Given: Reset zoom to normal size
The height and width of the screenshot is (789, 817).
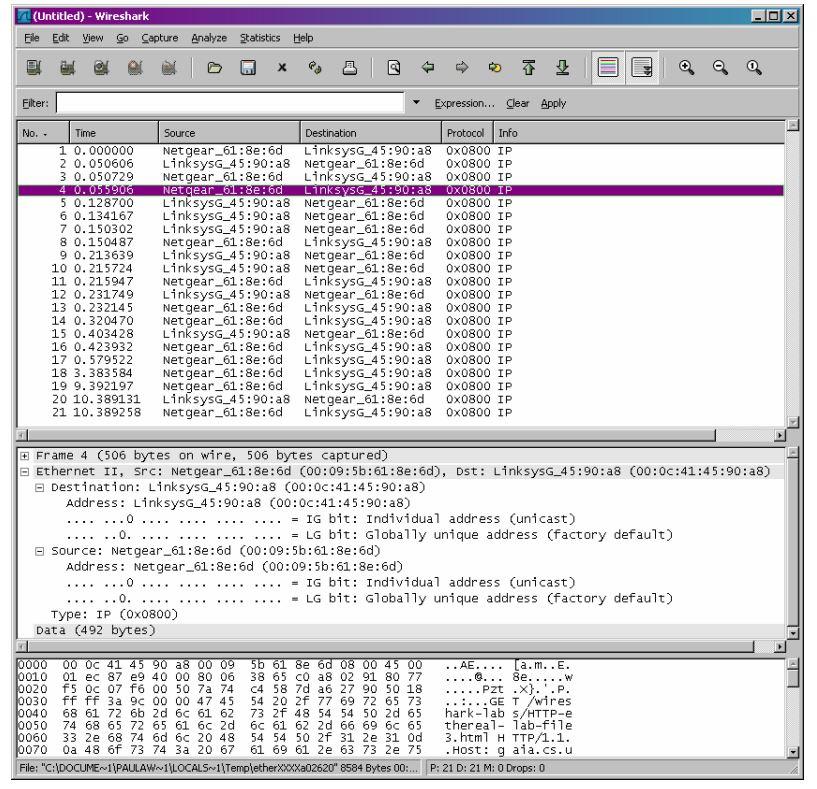Looking at the screenshot, I should 754,68.
